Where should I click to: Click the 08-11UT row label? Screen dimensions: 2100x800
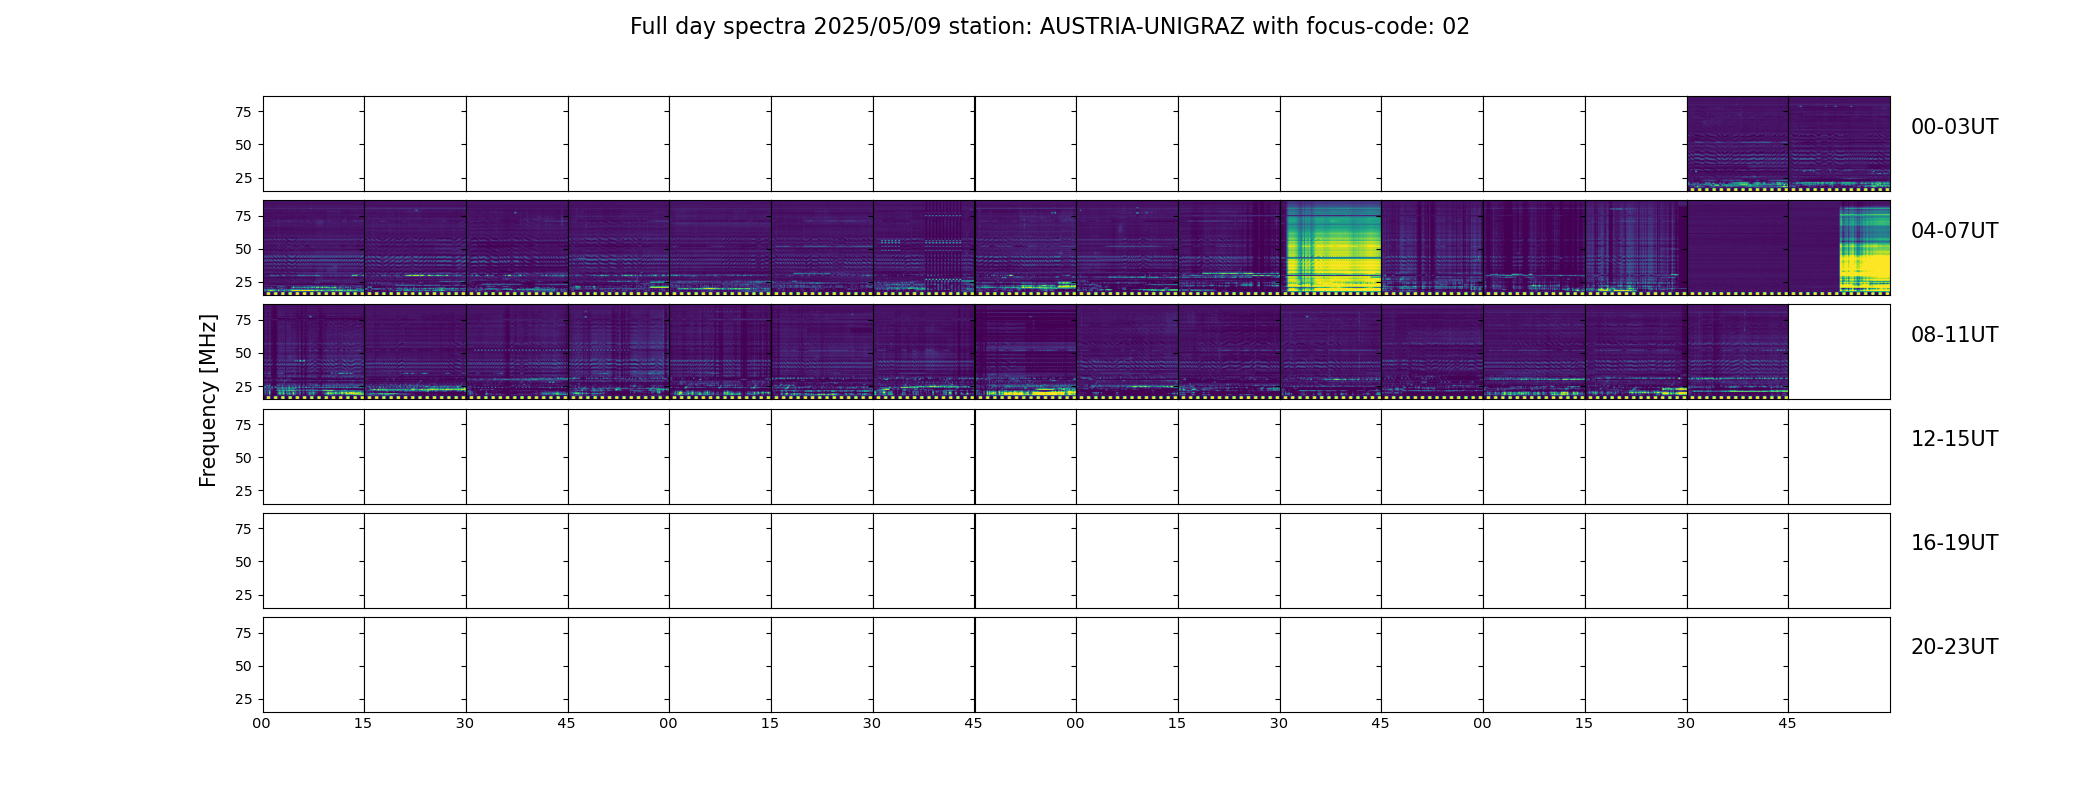(1954, 335)
